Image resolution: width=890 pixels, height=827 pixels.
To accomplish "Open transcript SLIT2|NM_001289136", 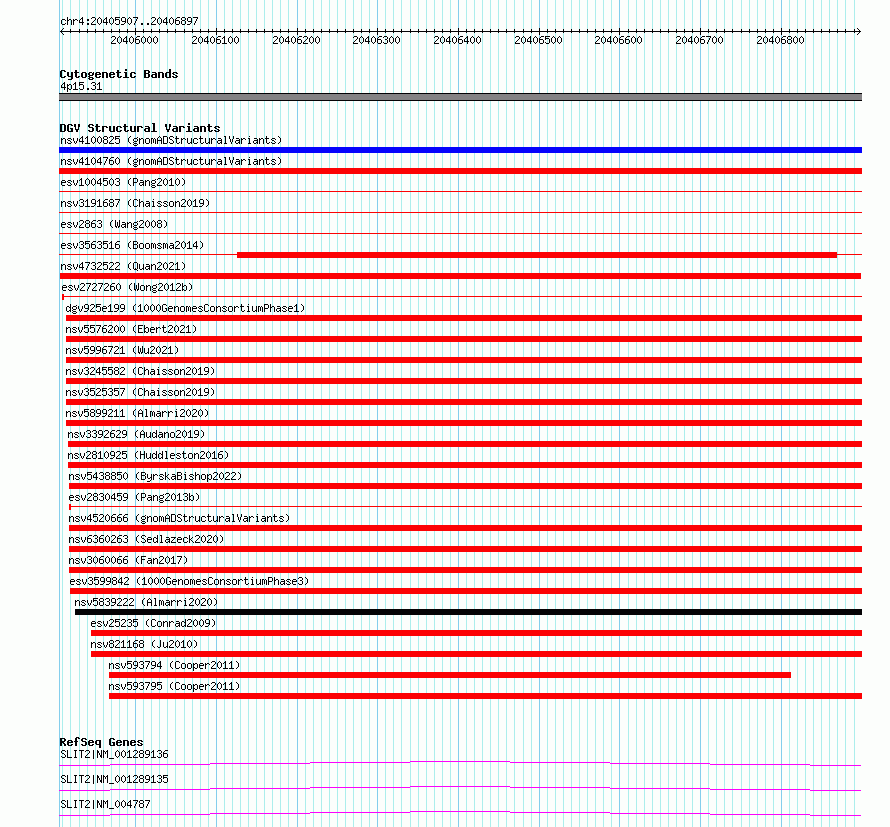I will [114, 754].
